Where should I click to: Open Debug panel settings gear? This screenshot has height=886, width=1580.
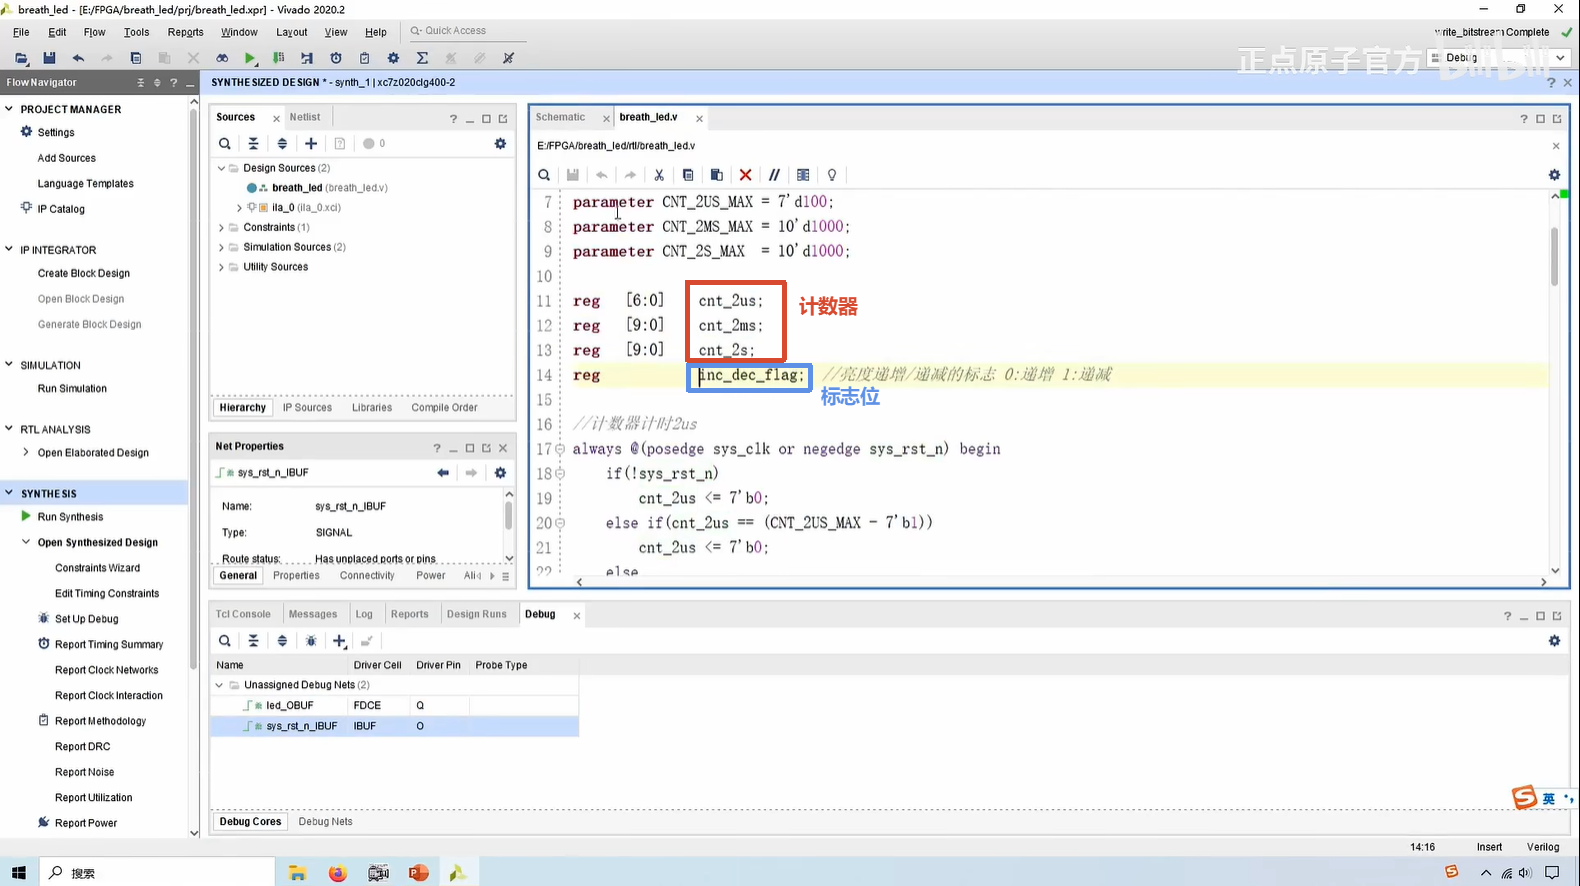pos(1554,641)
